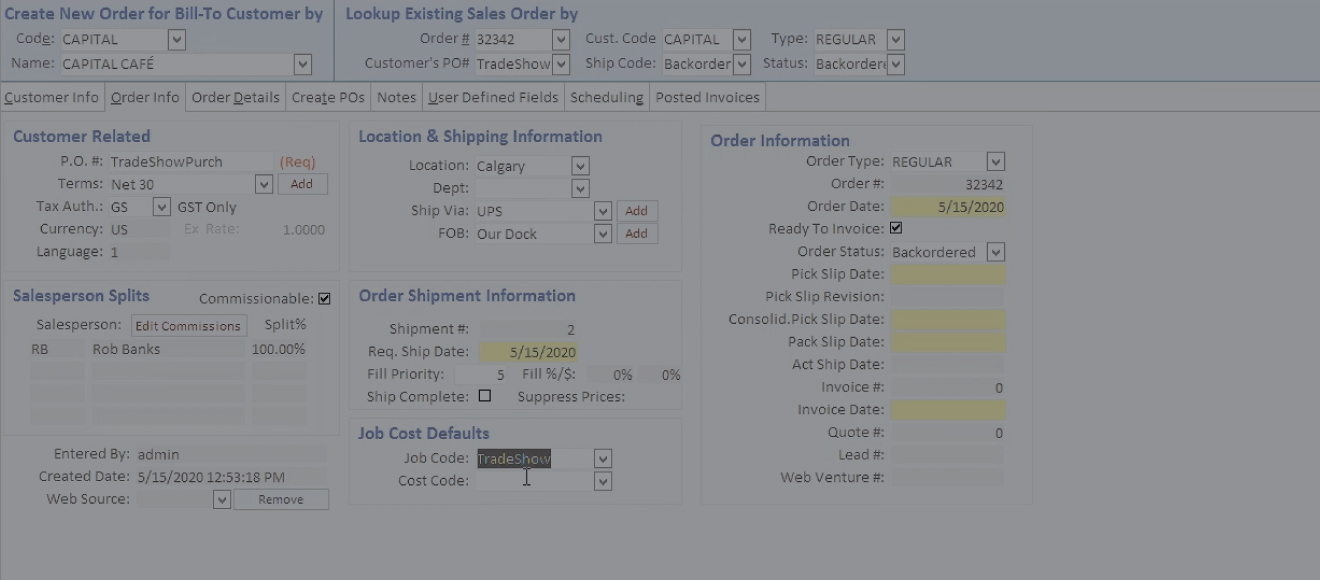1320x580 pixels.
Task: Click Add button next to FOB
Action: tap(636, 234)
